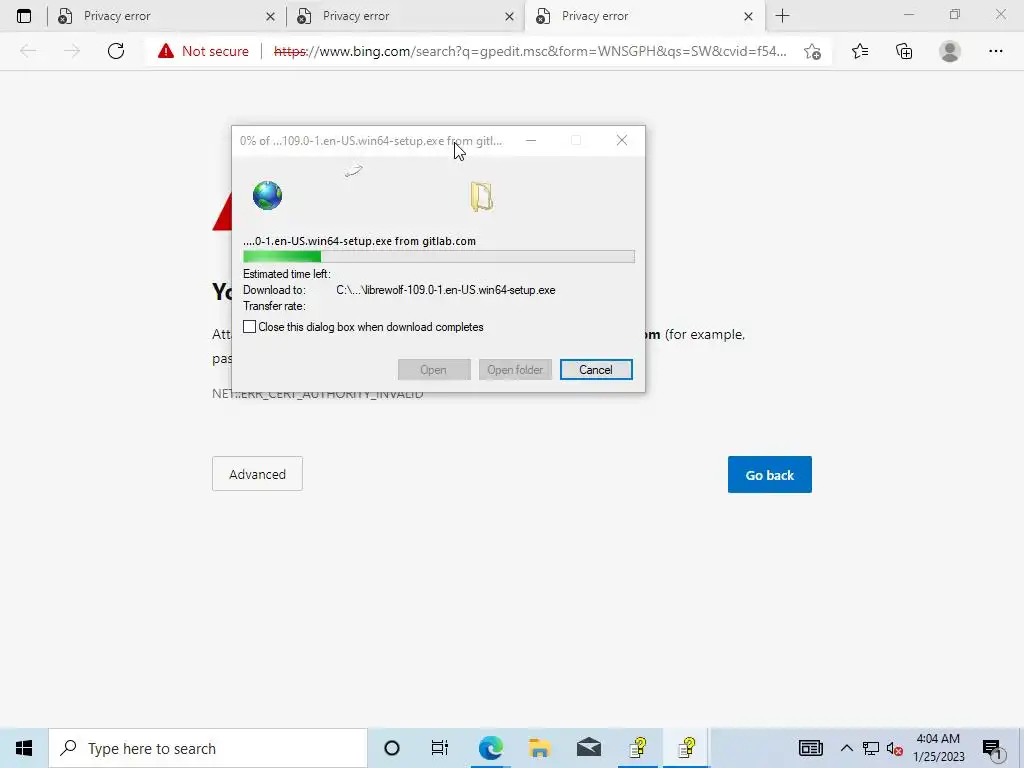This screenshot has width=1024, height=768.
Task: Cancel the librewolf download
Action: tap(596, 370)
